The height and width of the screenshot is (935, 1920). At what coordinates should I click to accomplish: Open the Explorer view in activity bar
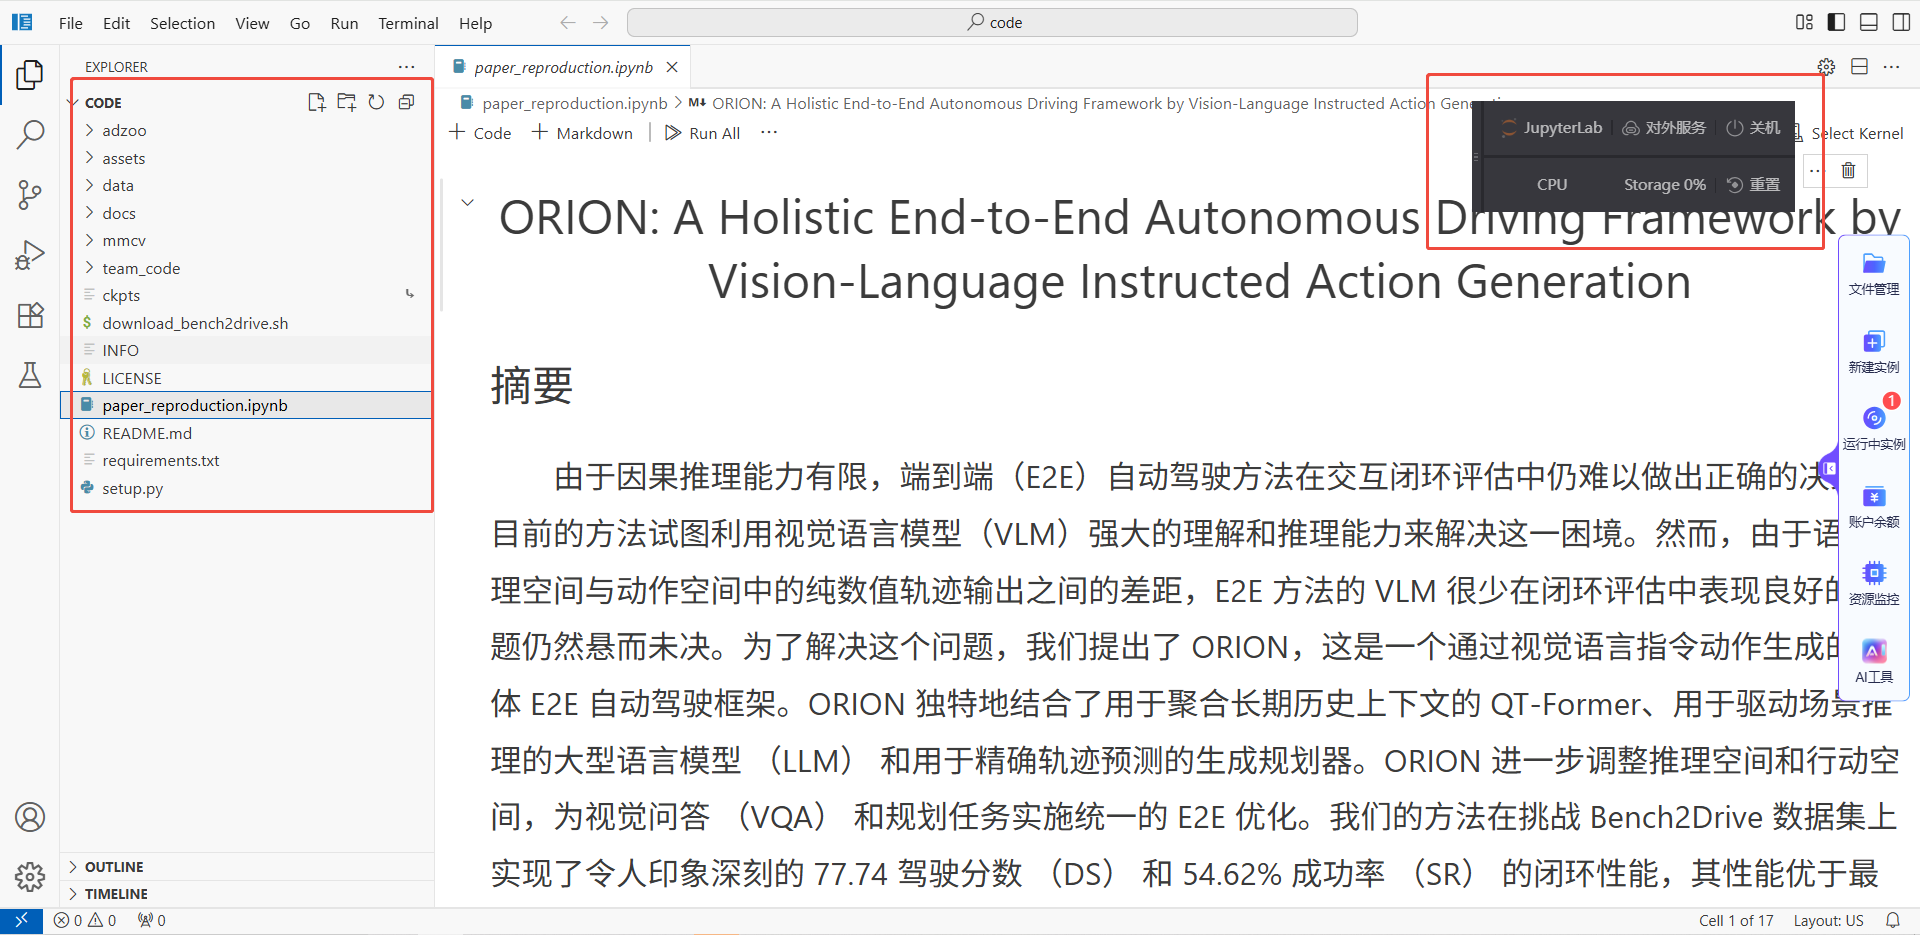point(30,74)
